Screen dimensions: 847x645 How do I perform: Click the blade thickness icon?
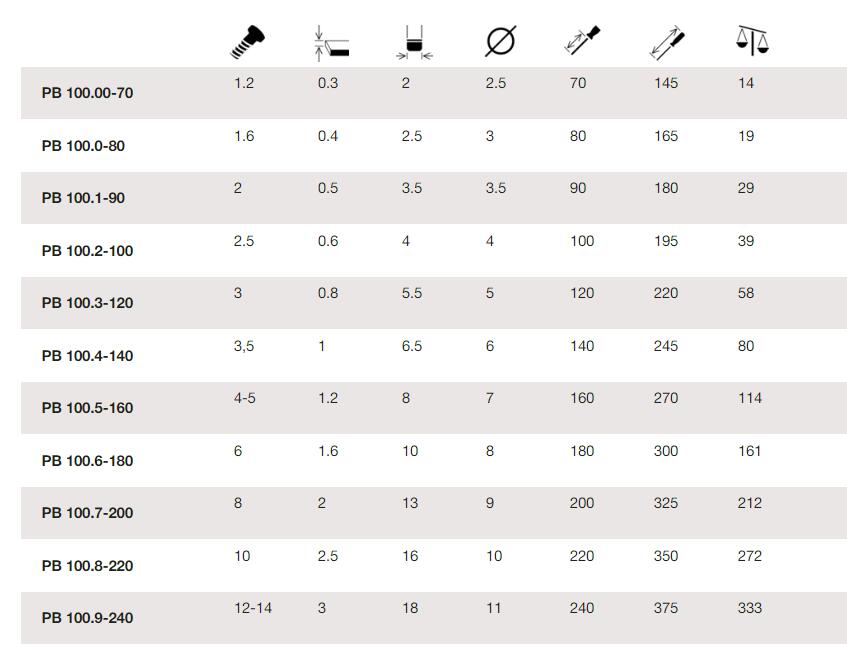click(x=331, y=43)
